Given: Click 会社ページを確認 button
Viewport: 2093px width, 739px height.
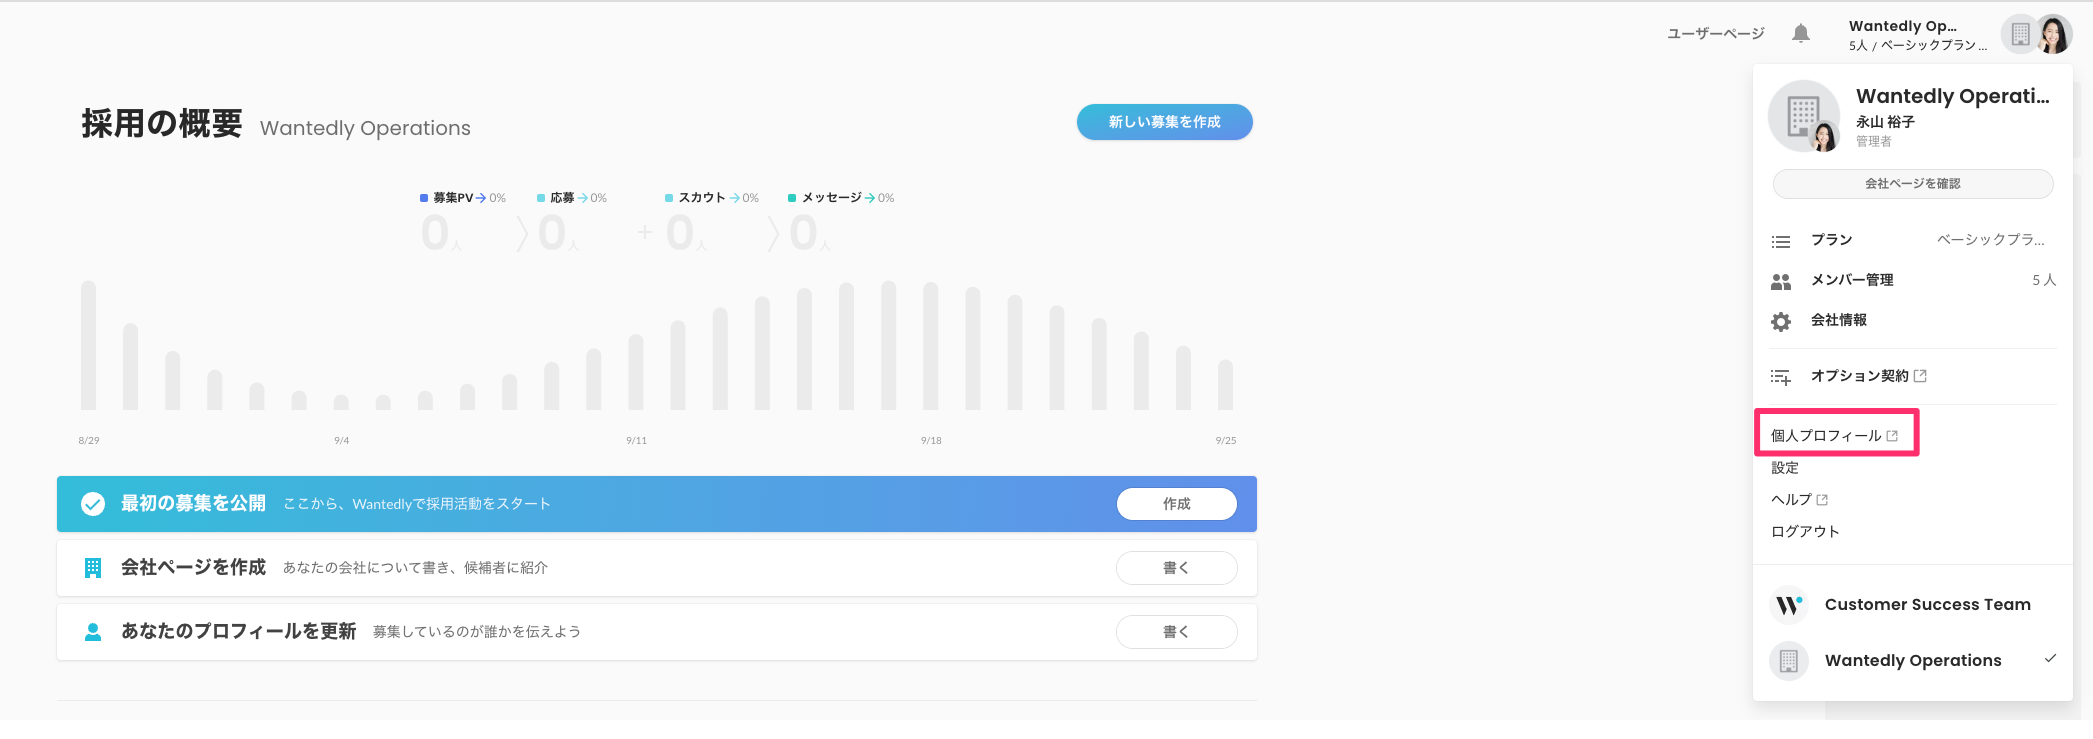Looking at the screenshot, I should coord(1912,184).
